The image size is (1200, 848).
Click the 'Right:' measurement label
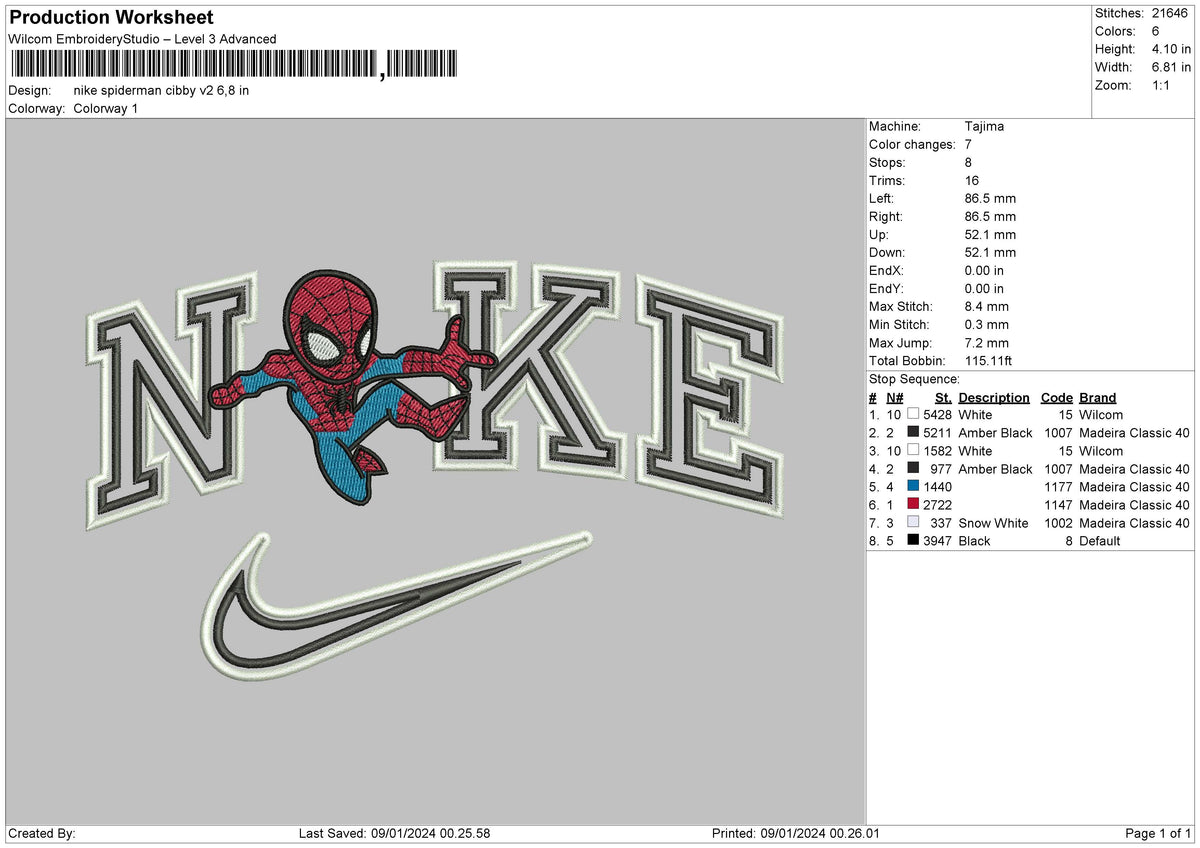pos(886,216)
